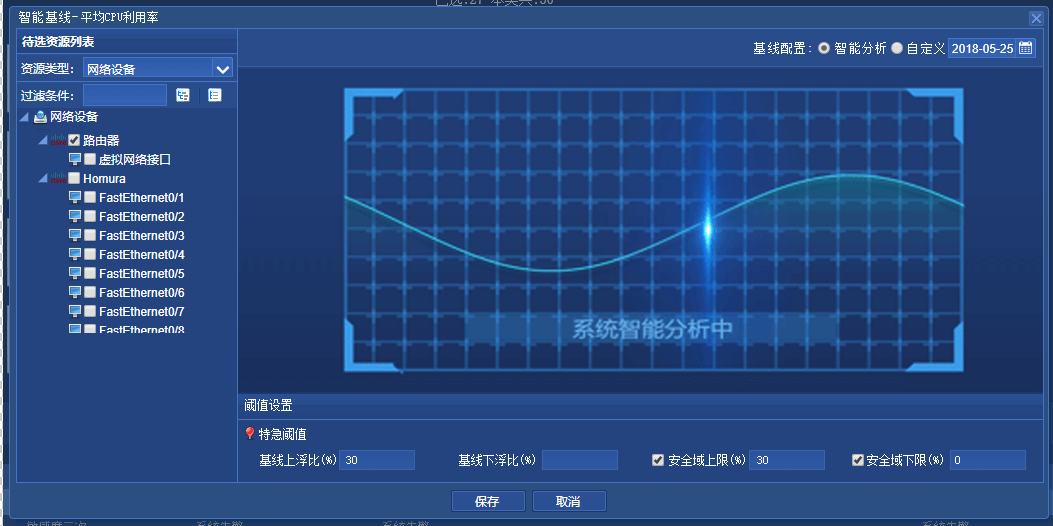The image size is (1053, 526).
Task: Click the 基线下浮比 input field
Action: 580,460
